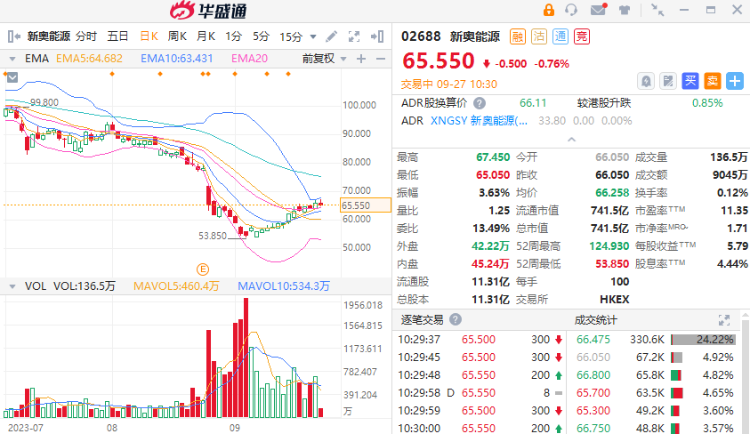Switch to 五日 five-day chart
This screenshot has height=434, width=750.
point(118,36)
